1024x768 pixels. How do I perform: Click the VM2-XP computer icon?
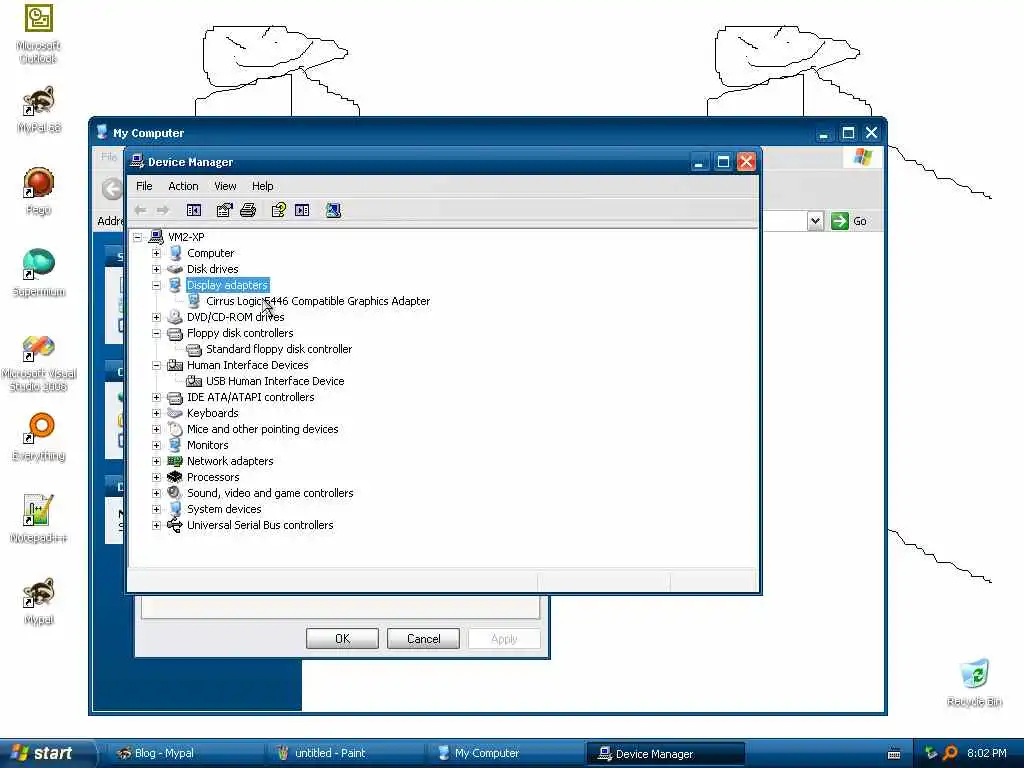(x=156, y=236)
